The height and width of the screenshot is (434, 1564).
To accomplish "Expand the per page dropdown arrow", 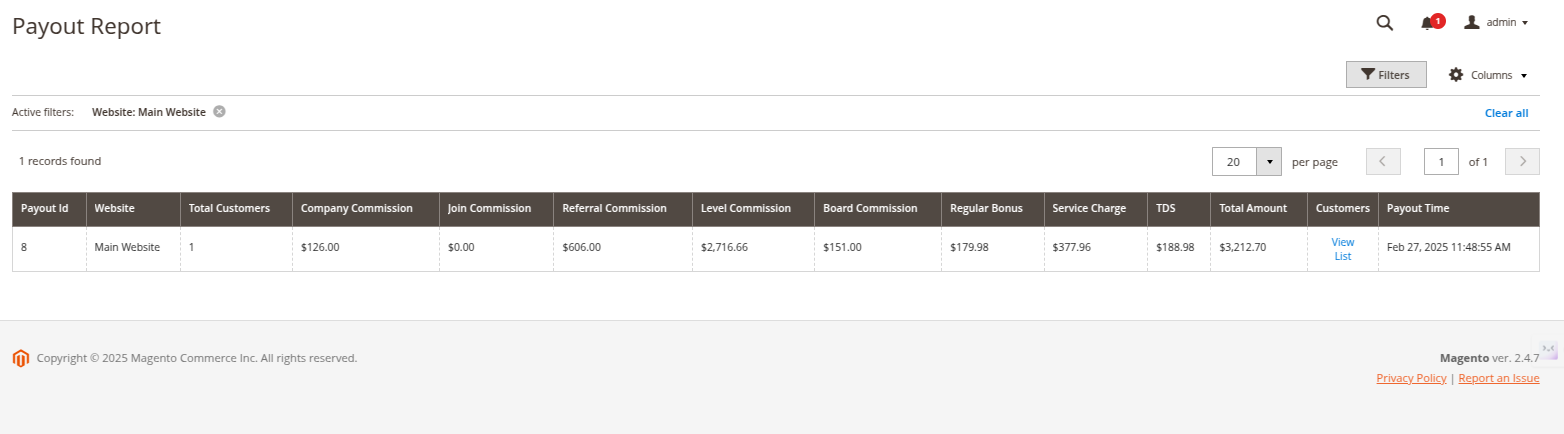I will tap(1269, 161).
